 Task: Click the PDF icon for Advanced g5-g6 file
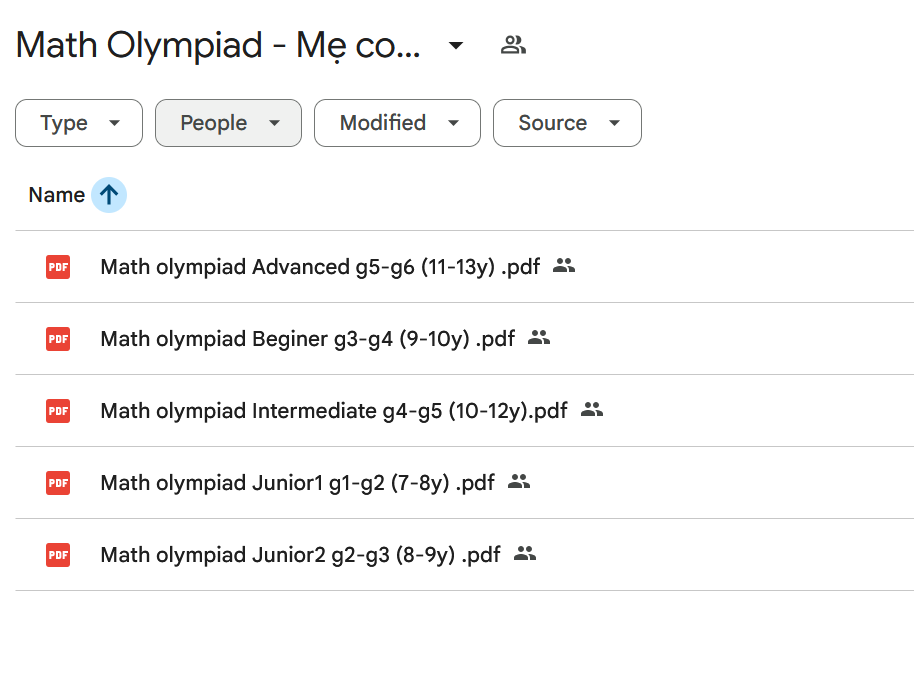[58, 267]
